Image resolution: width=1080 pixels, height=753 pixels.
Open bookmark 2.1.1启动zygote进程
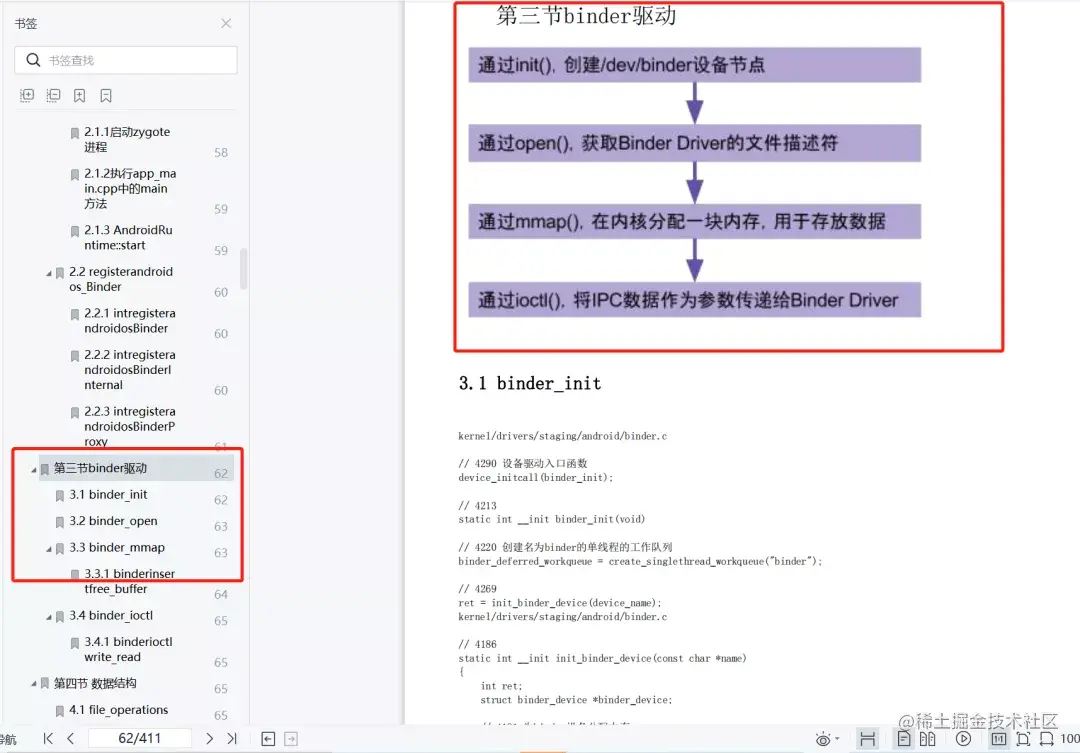click(x=127, y=139)
